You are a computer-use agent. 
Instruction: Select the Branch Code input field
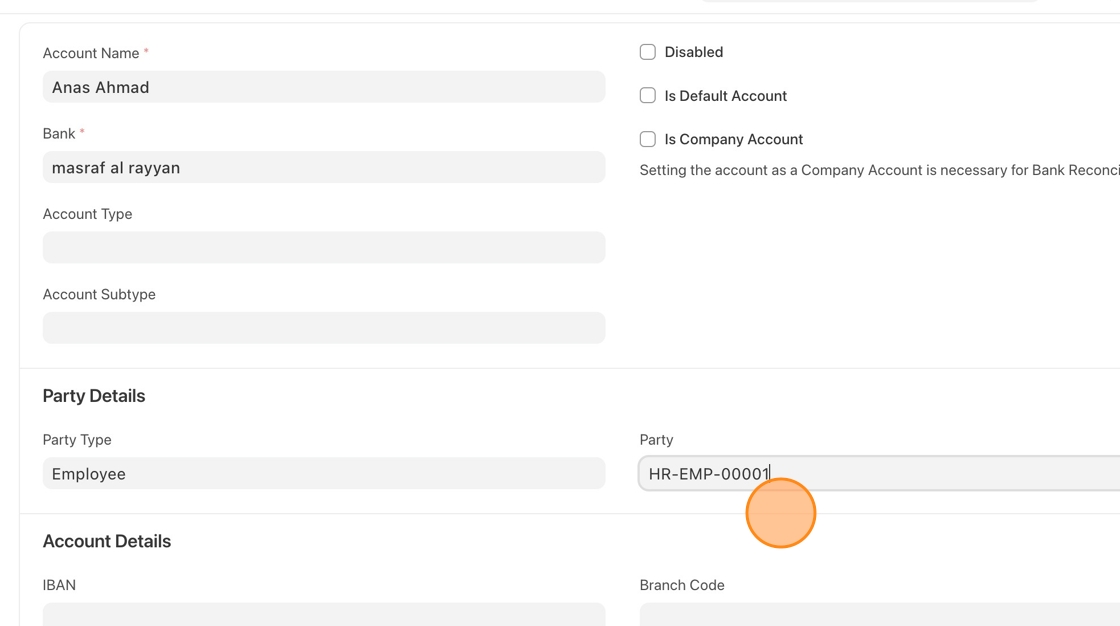coord(880,613)
